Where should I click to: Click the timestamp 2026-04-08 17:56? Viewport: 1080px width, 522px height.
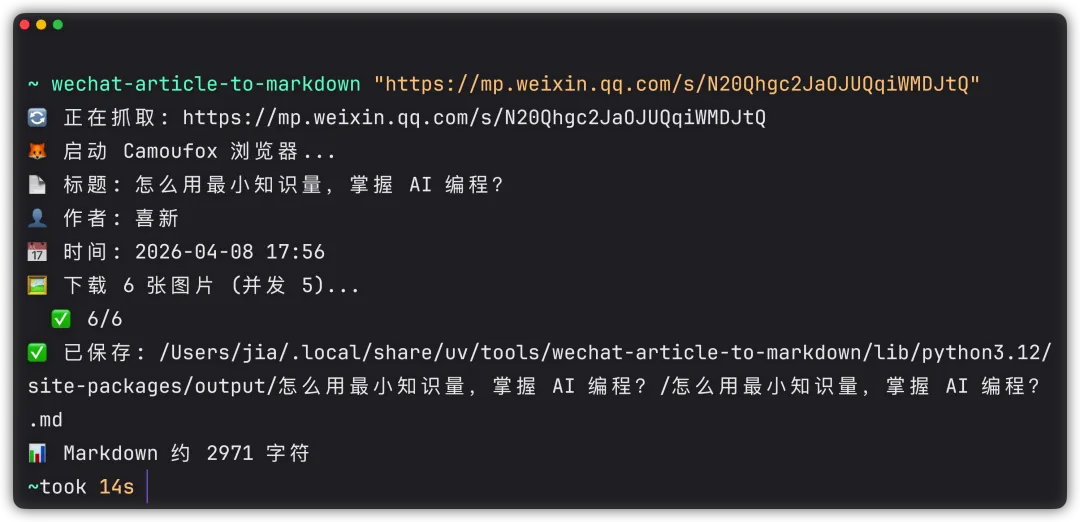[x=230, y=252]
